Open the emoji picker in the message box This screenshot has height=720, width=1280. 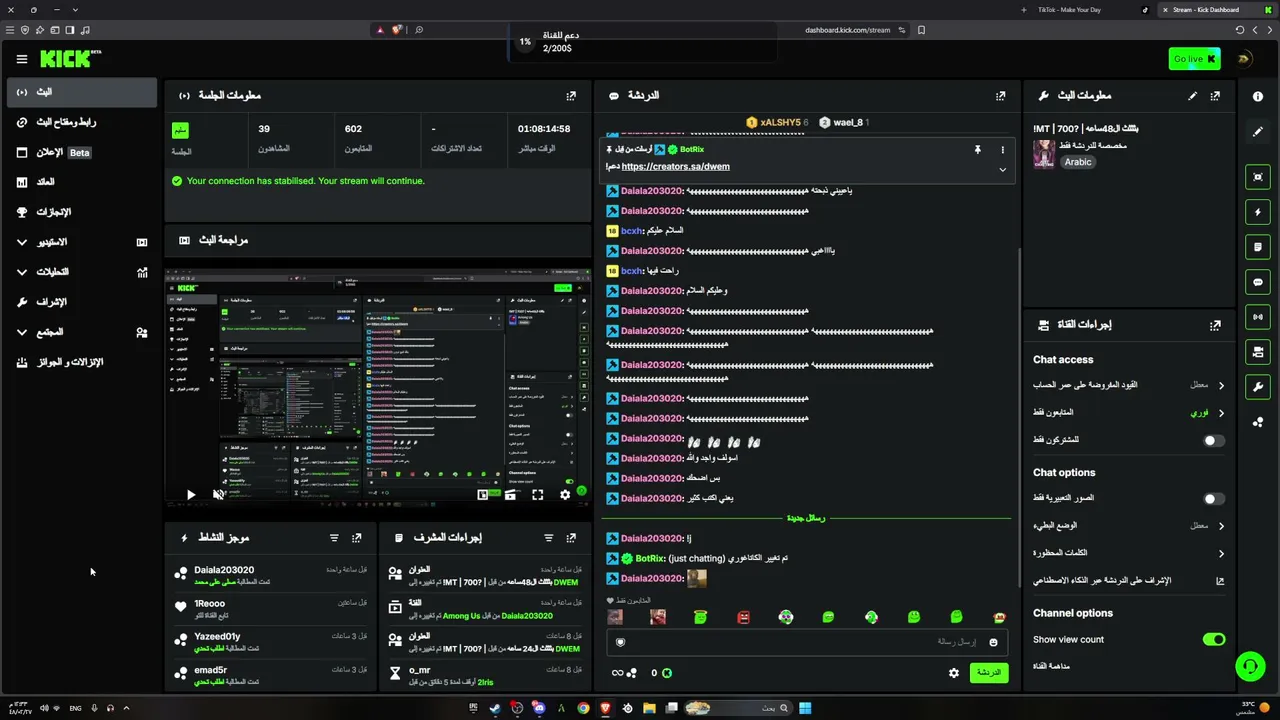point(993,642)
